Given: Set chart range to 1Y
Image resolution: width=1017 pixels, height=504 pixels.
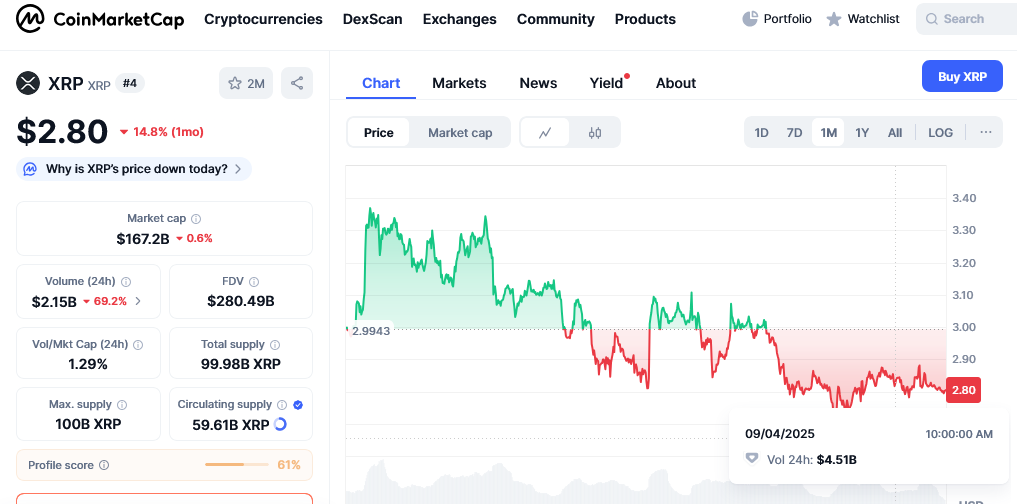Looking at the screenshot, I should [x=862, y=132].
